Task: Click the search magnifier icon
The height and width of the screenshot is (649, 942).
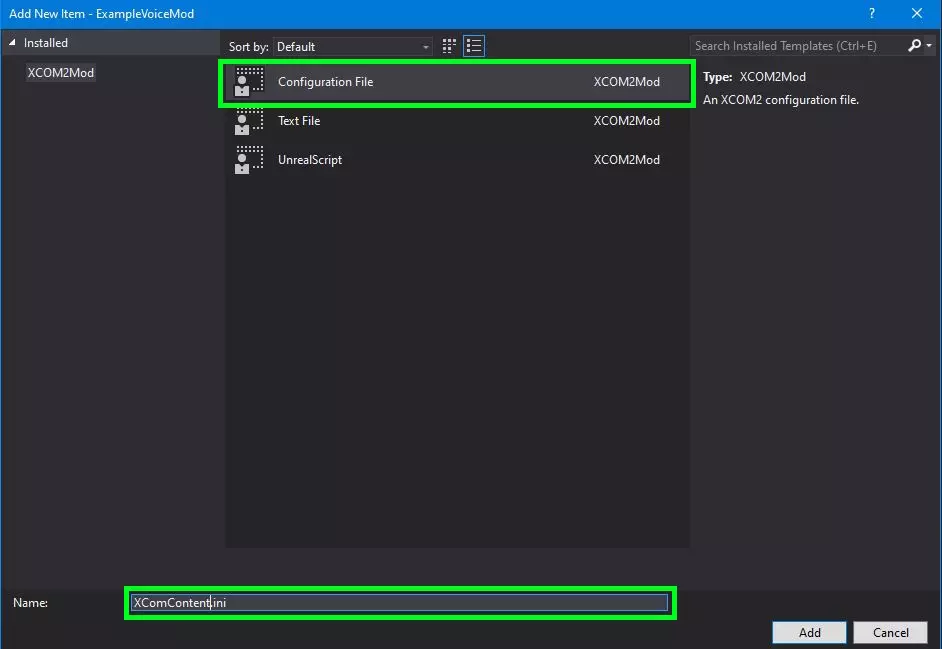Action: coord(914,46)
